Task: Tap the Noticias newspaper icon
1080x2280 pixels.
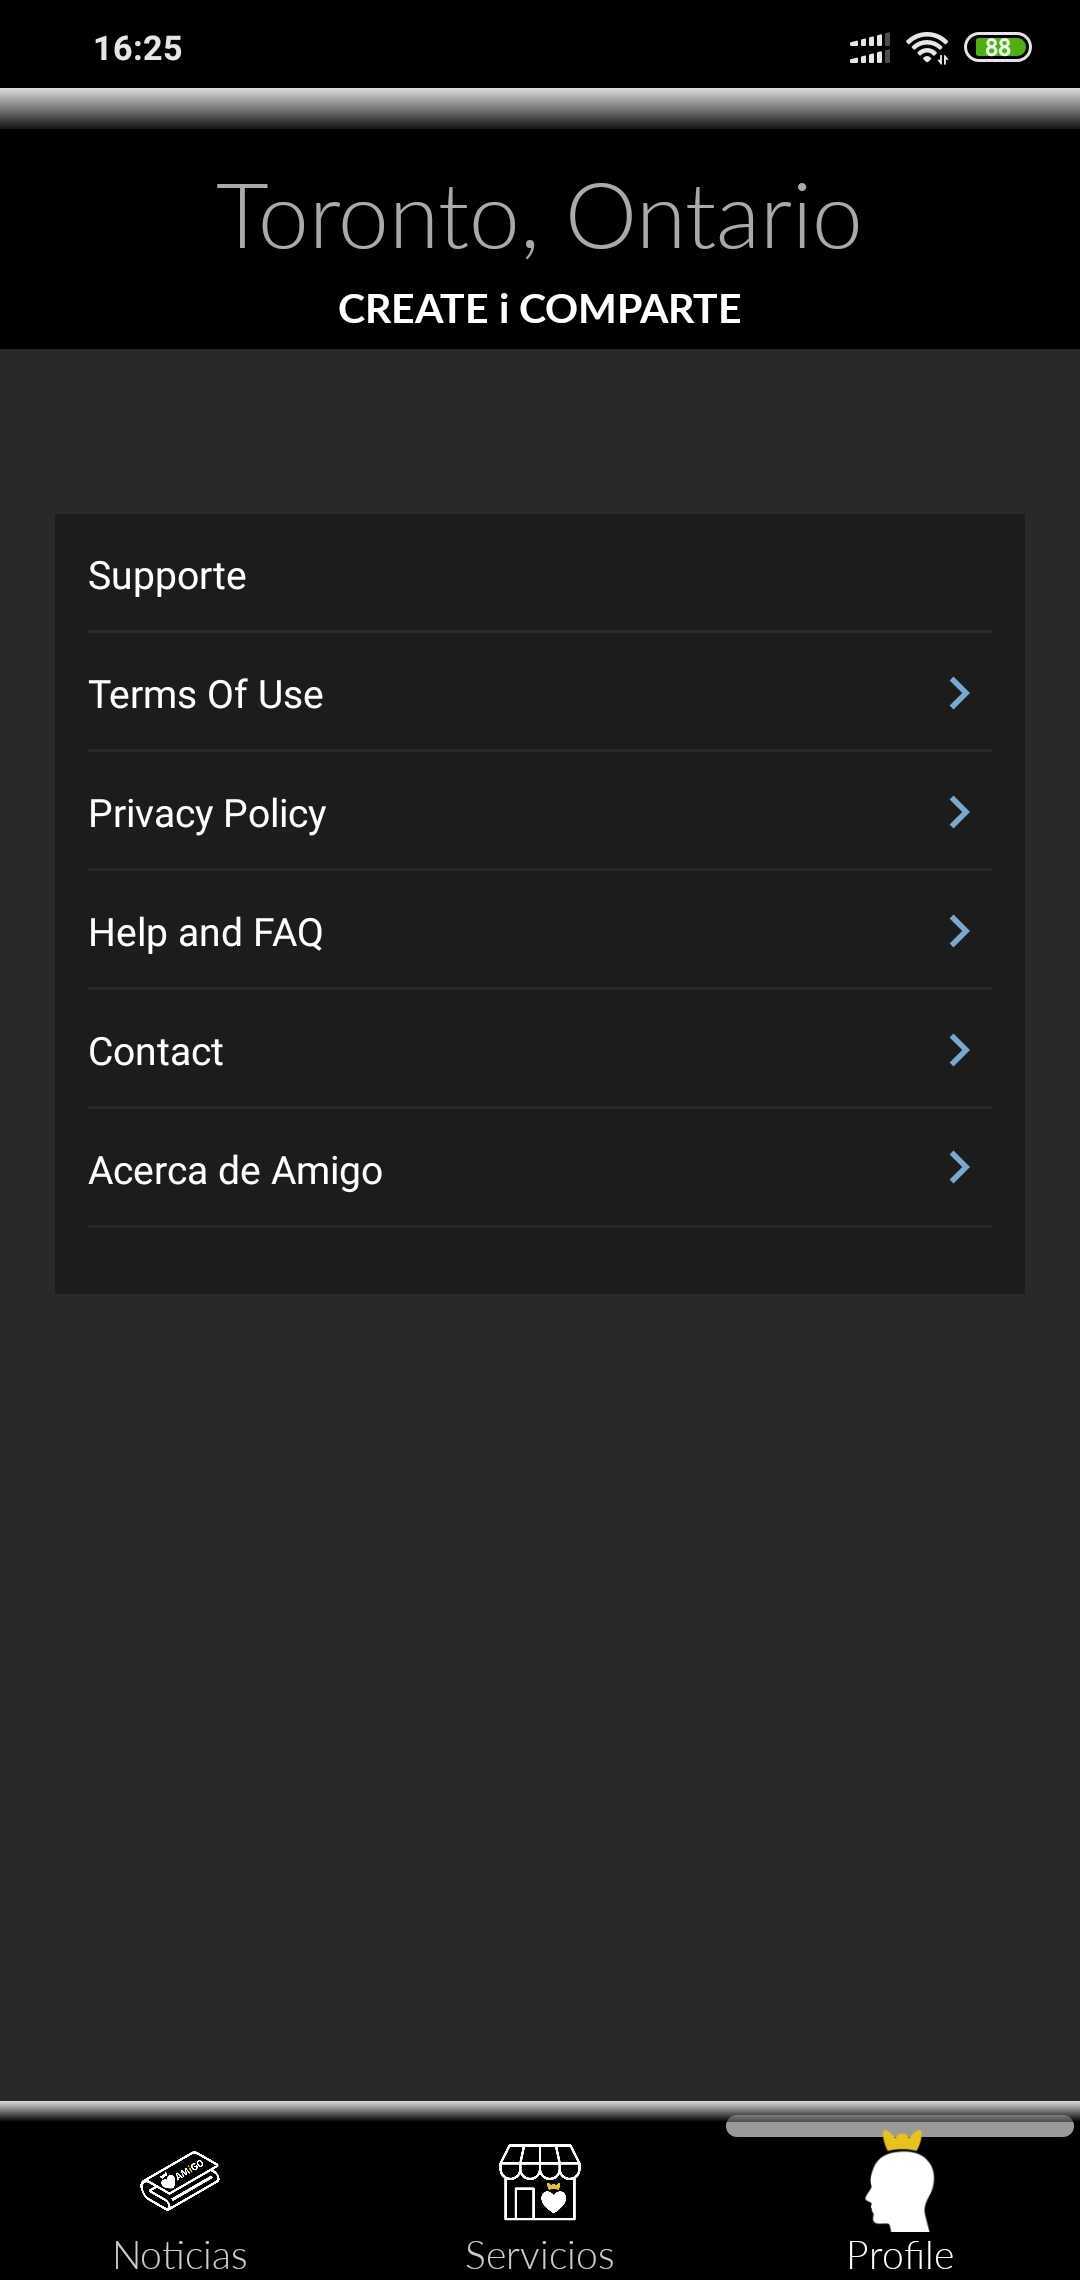Action: coord(180,2180)
